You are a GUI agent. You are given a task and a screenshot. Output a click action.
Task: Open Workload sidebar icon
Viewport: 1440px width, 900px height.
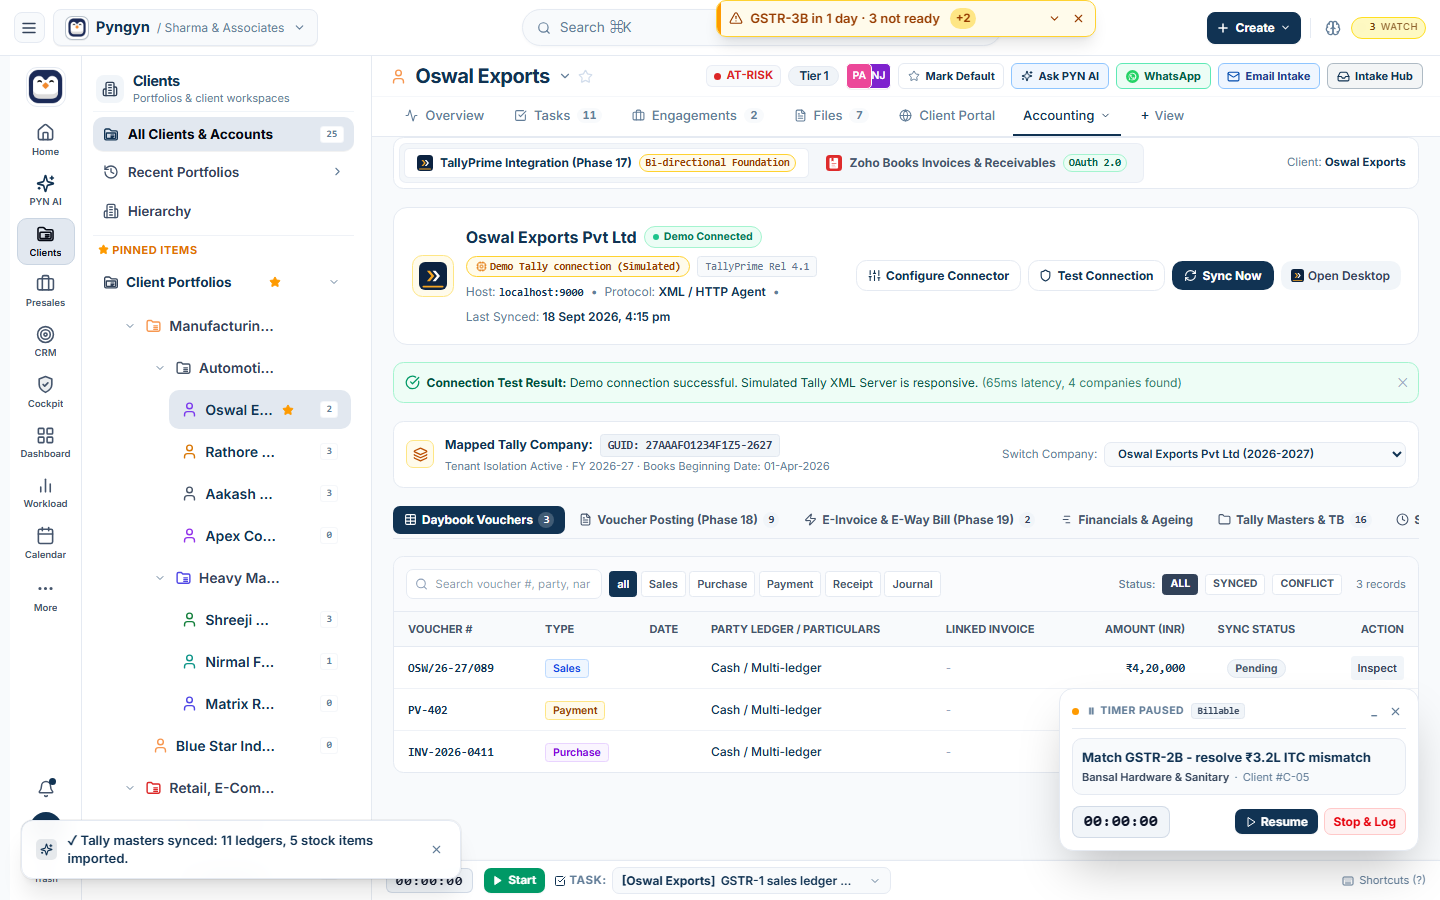click(x=45, y=492)
